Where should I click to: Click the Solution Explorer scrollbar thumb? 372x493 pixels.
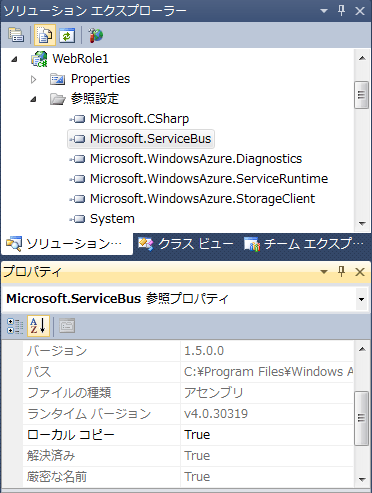[x=361, y=95]
